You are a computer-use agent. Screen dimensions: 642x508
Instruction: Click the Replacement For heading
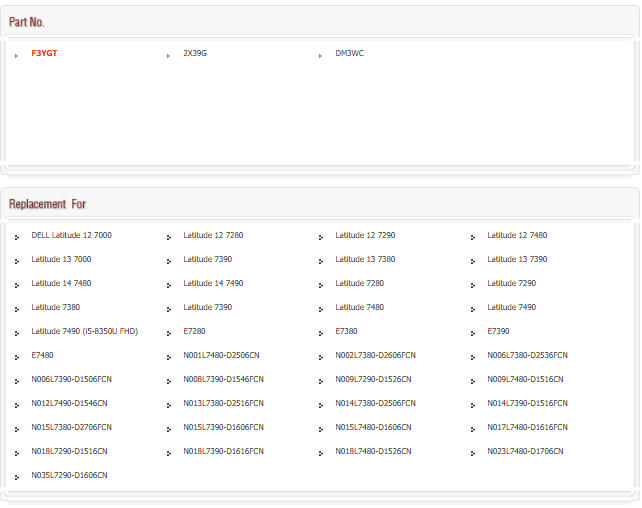tap(47, 204)
